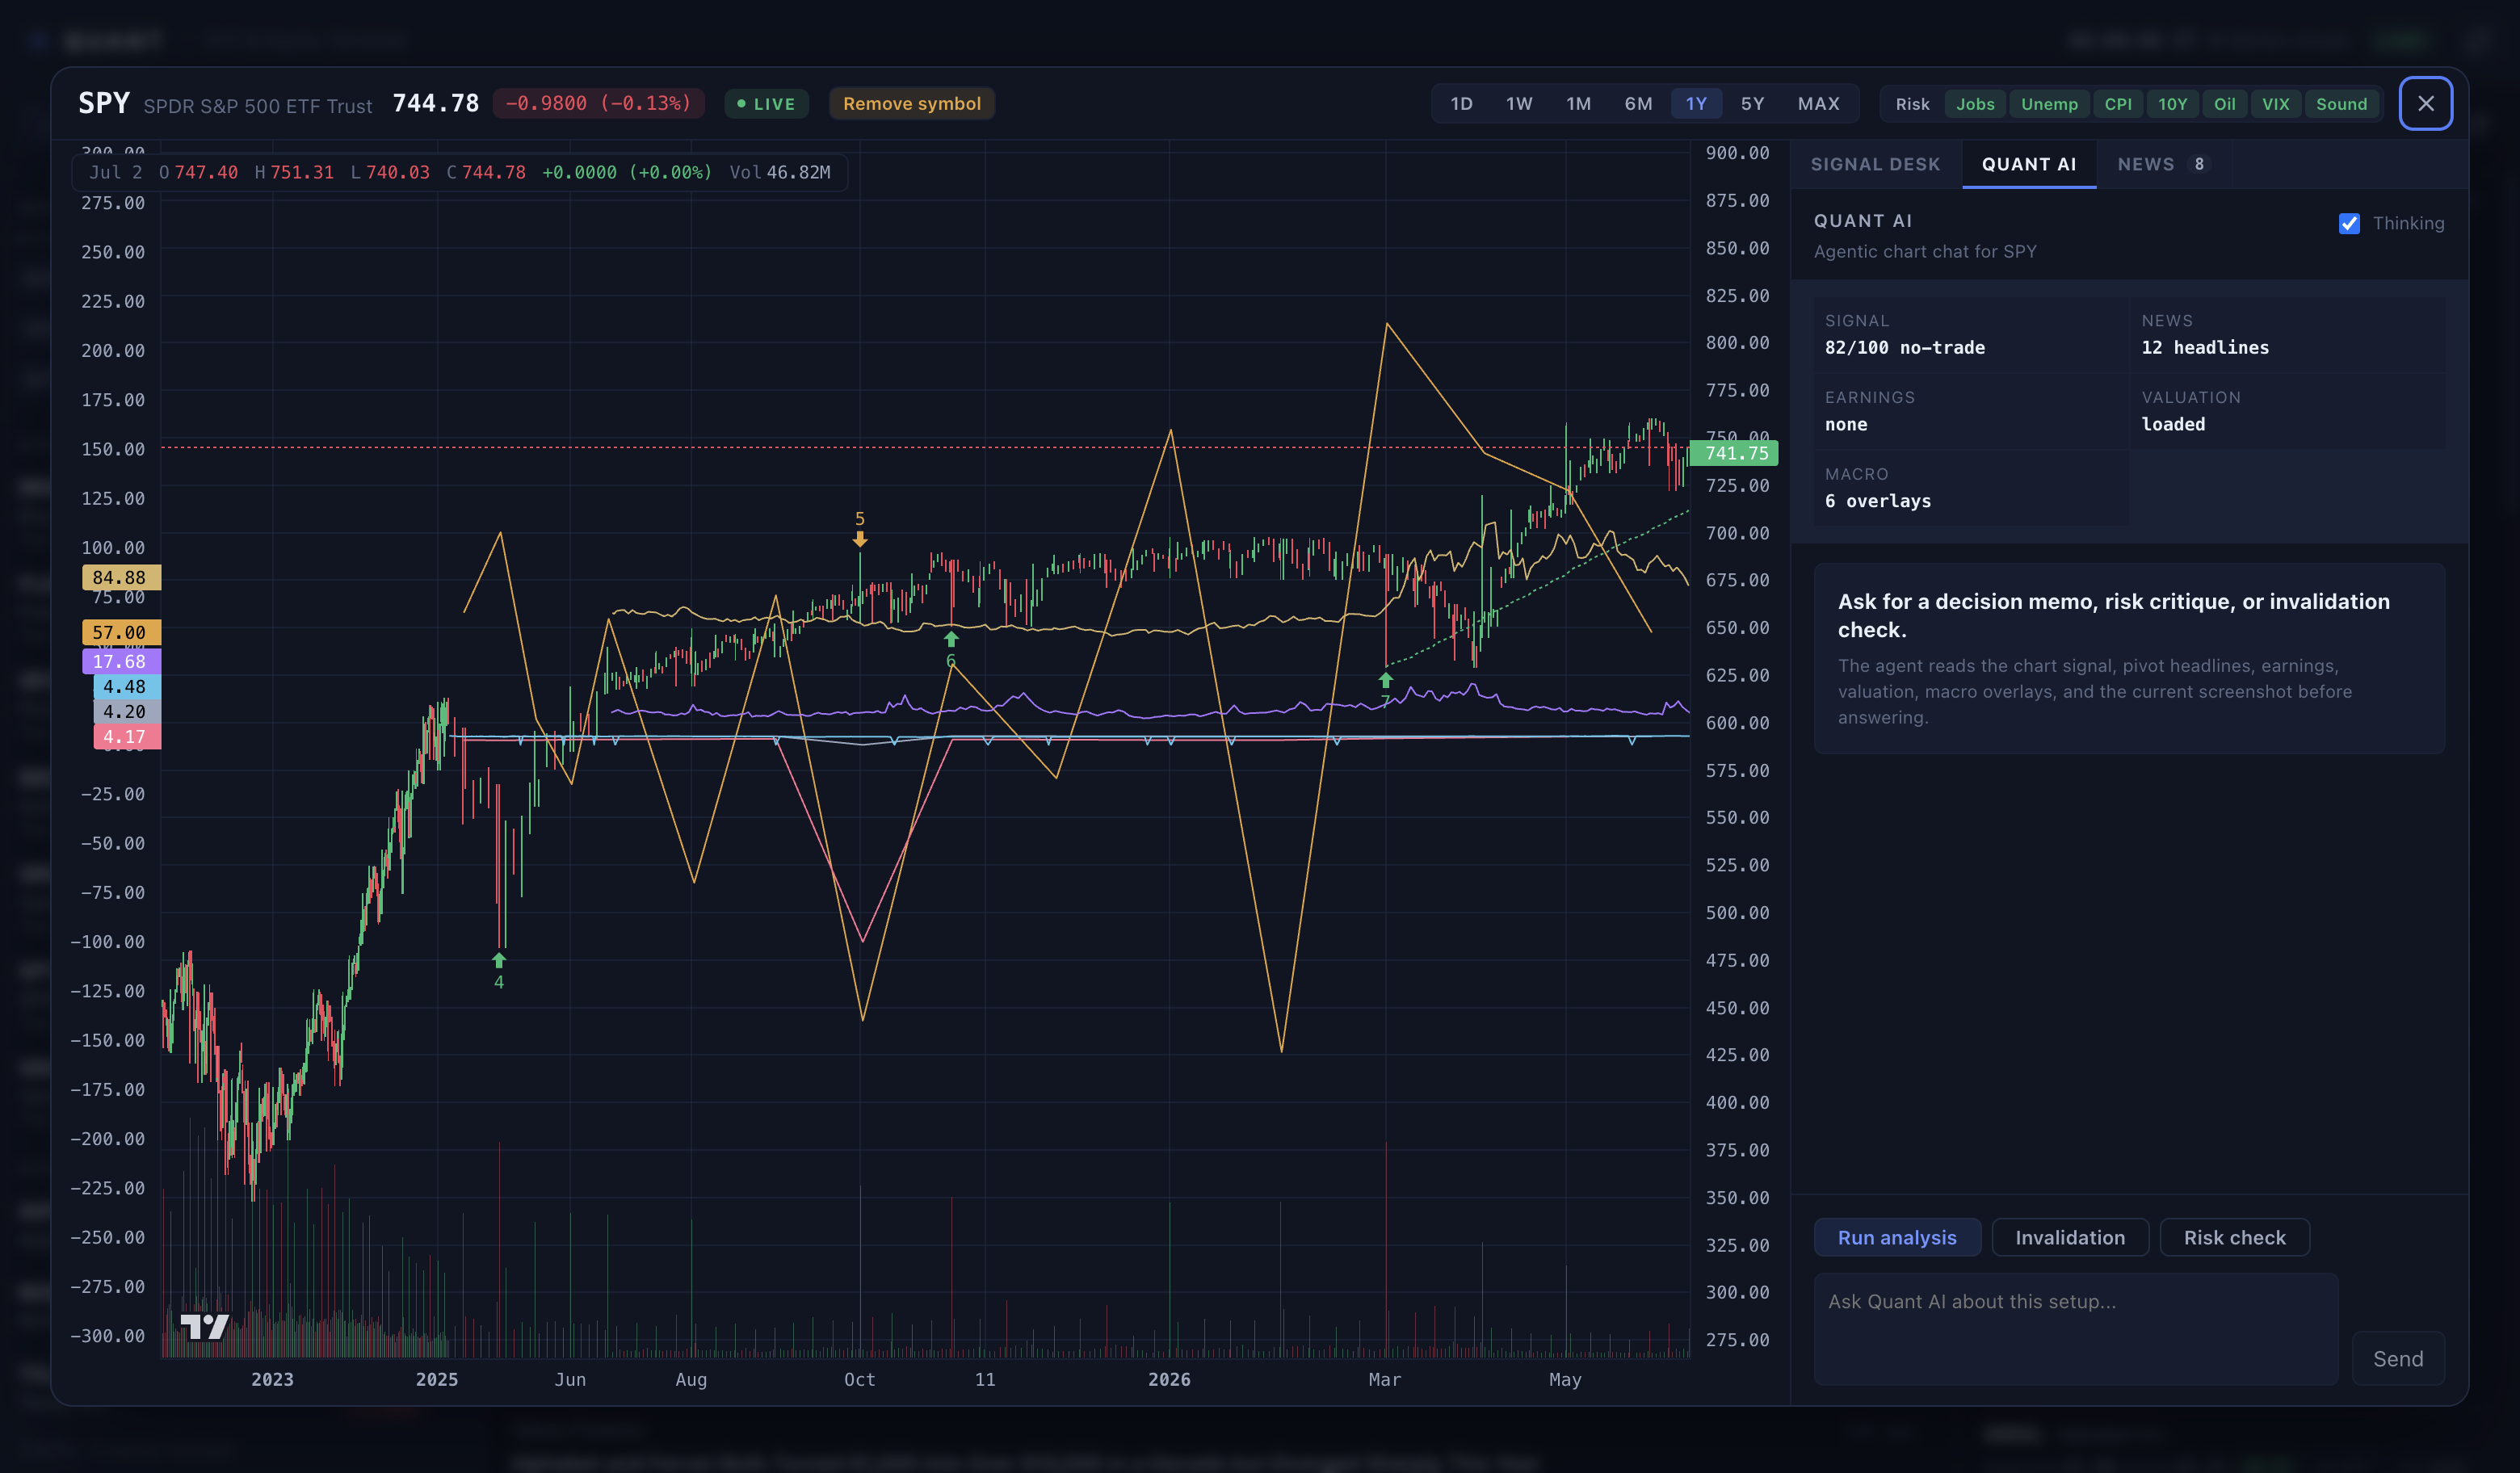The image size is (2520, 1473).
Task: Select the 5Y timeframe
Action: point(1752,104)
